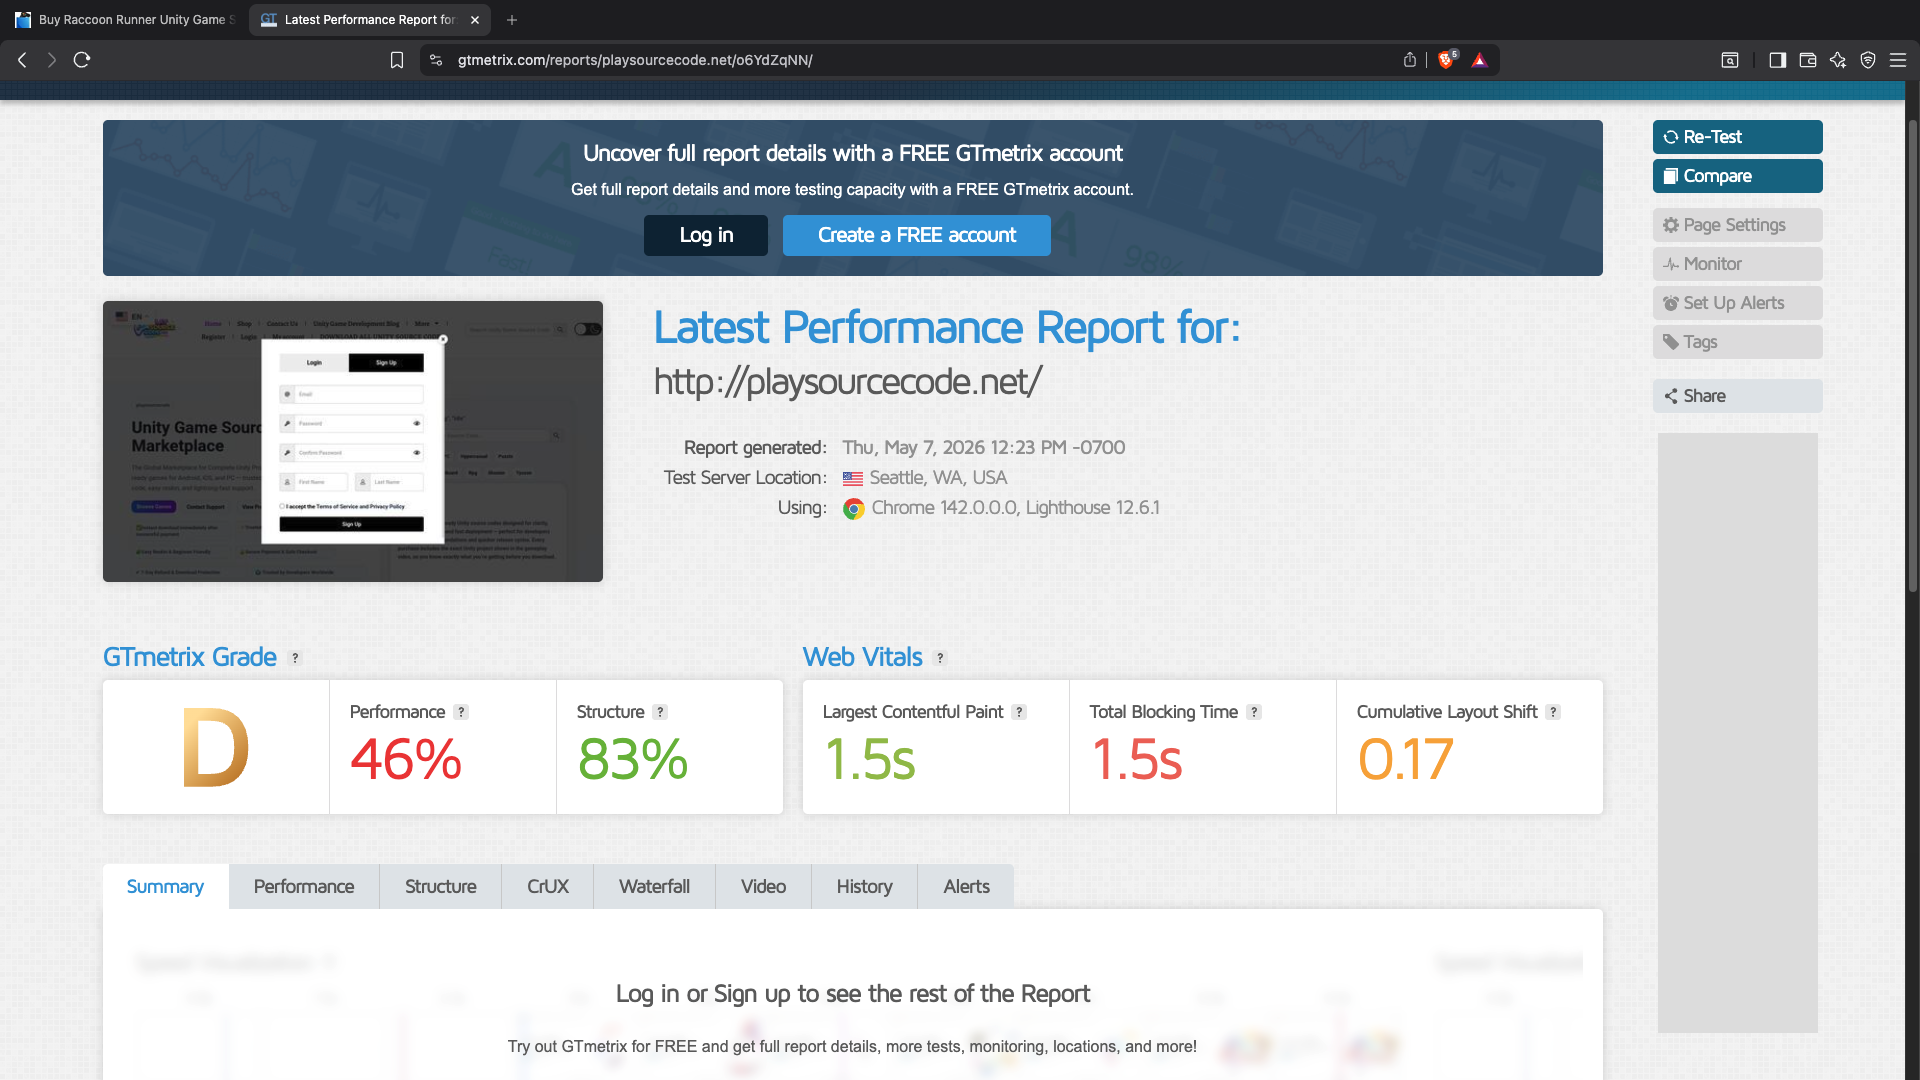The width and height of the screenshot is (1920, 1080).
Task: Click the 1.5s Largest Contentful Paint value
Action: coord(870,759)
